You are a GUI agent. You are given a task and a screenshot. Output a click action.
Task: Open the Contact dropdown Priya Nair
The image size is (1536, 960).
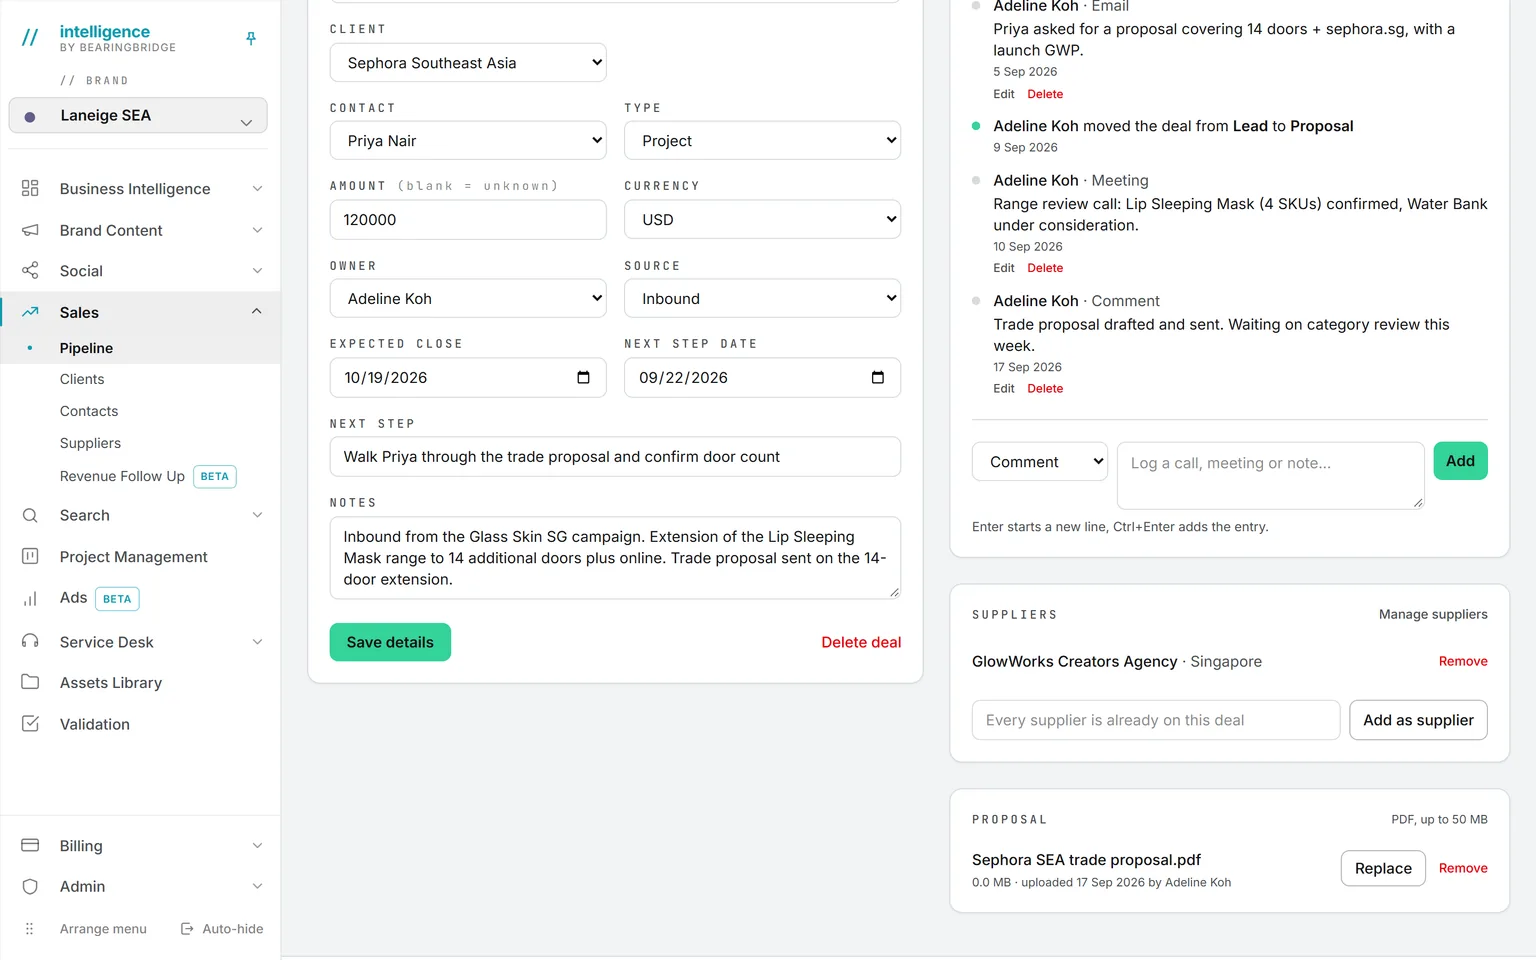click(468, 140)
